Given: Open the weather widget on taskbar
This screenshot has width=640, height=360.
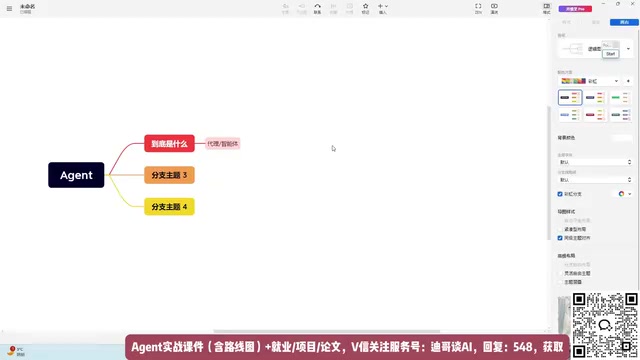Looking at the screenshot, I should [x=16, y=351].
